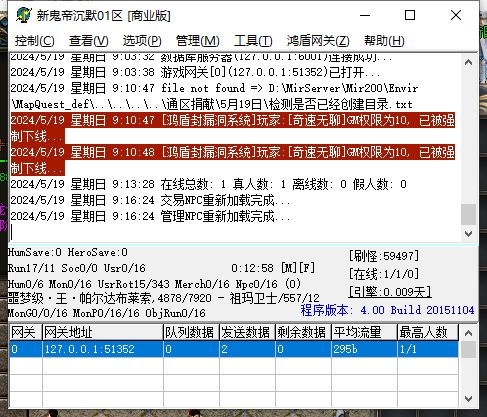Click the 程序版本 4.00 Build 20151104 text
The image size is (487, 417).
(x=387, y=310)
